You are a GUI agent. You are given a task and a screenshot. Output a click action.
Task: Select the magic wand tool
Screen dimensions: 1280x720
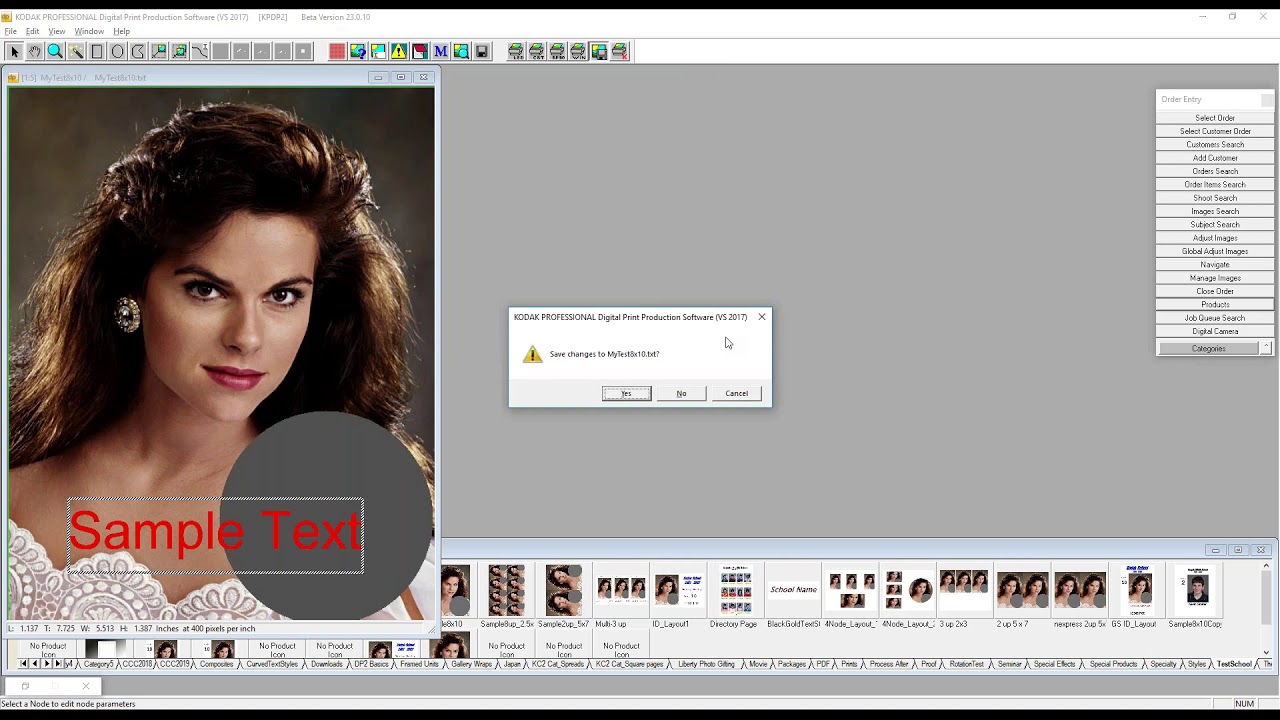pyautogui.click(x=76, y=51)
